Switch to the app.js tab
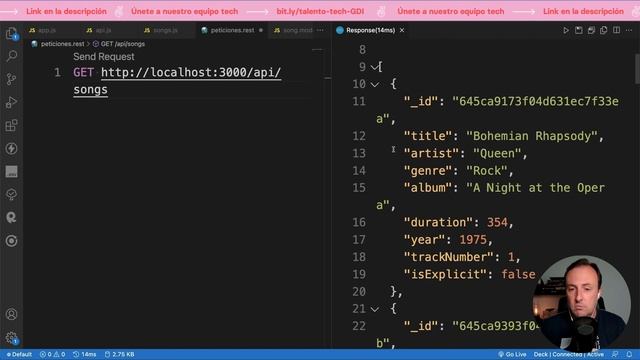The height and width of the screenshot is (360, 640). 42,30
